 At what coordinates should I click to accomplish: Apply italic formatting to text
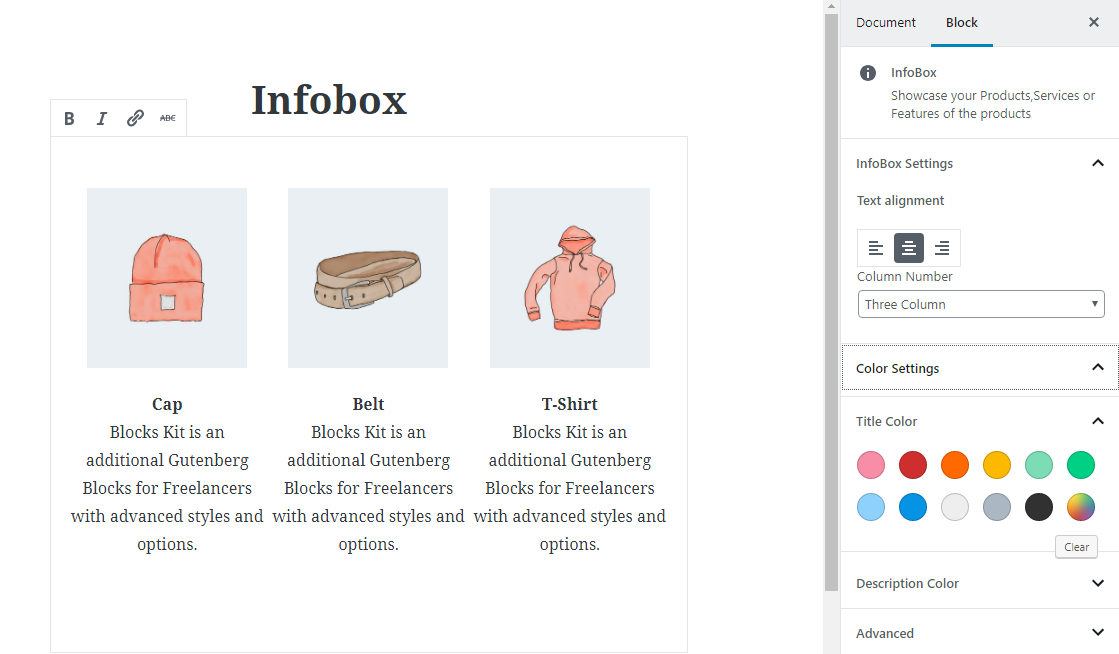[x=101, y=119]
